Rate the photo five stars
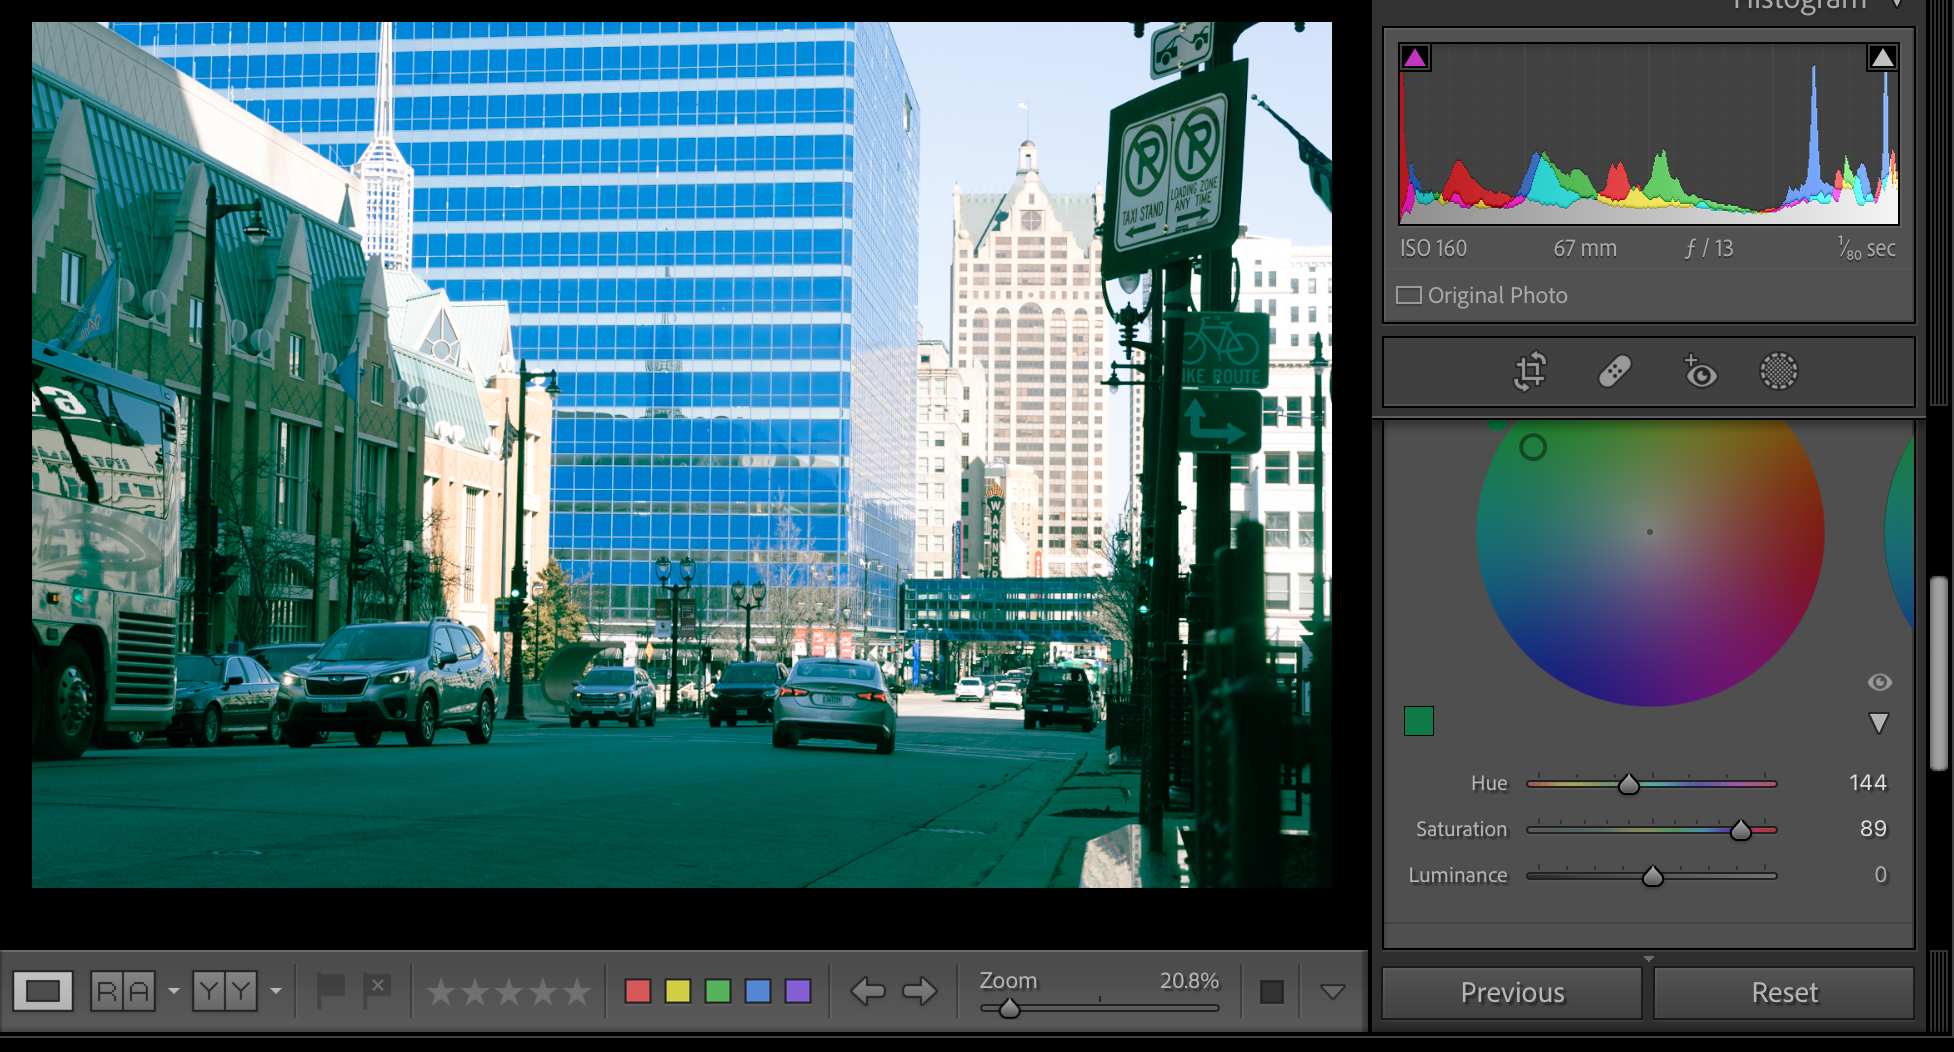The width and height of the screenshot is (1954, 1052). click(x=580, y=991)
